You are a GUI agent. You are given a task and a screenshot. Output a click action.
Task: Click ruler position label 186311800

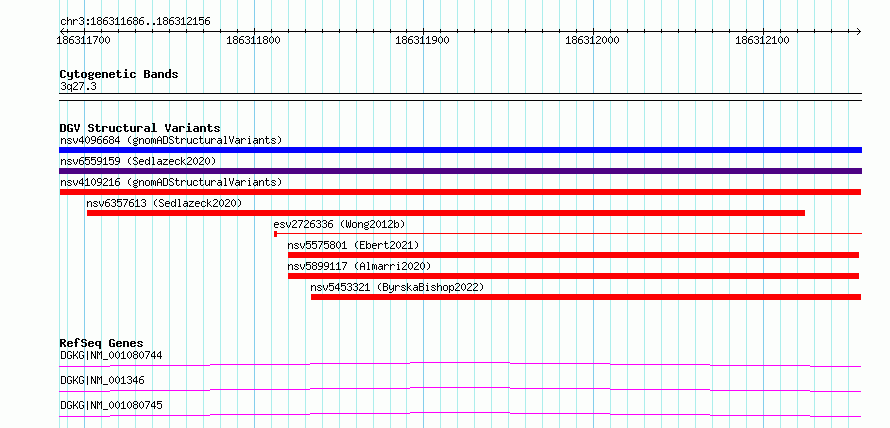[x=253, y=40]
